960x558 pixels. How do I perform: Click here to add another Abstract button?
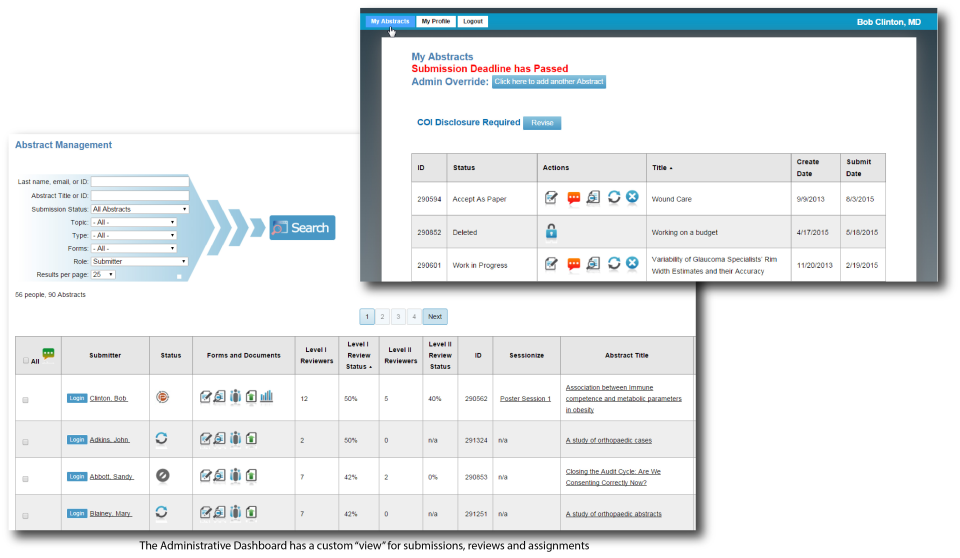549,81
